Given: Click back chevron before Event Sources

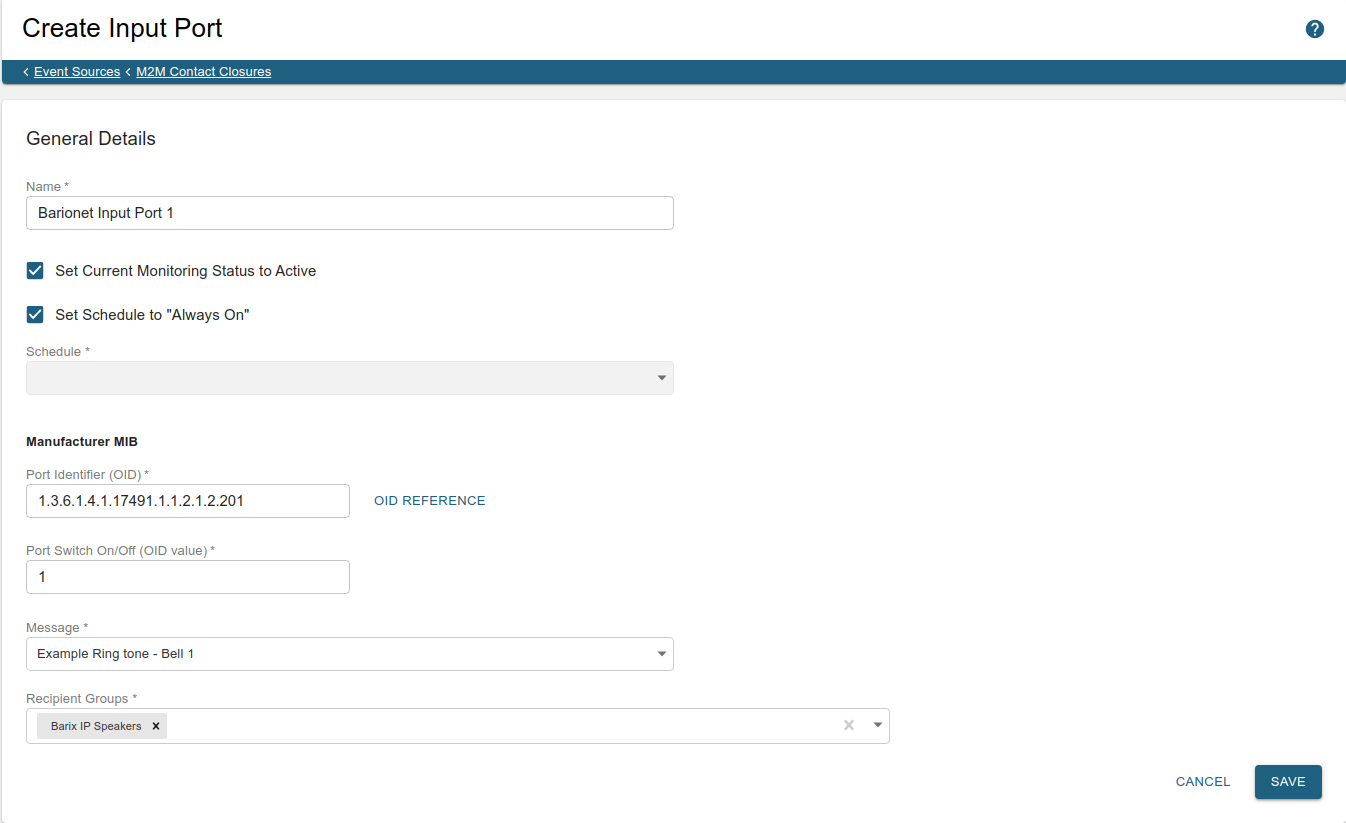Looking at the screenshot, I should coord(26,72).
